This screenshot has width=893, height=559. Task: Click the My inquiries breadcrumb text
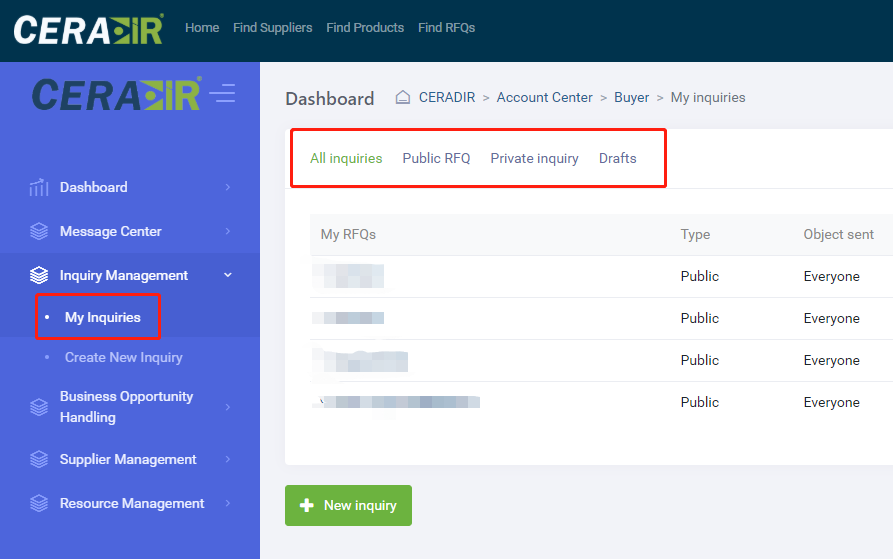708,97
